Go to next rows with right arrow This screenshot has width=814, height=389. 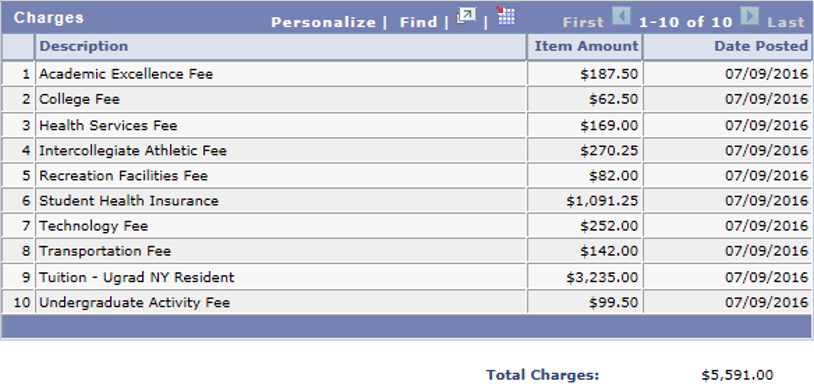pos(749,16)
